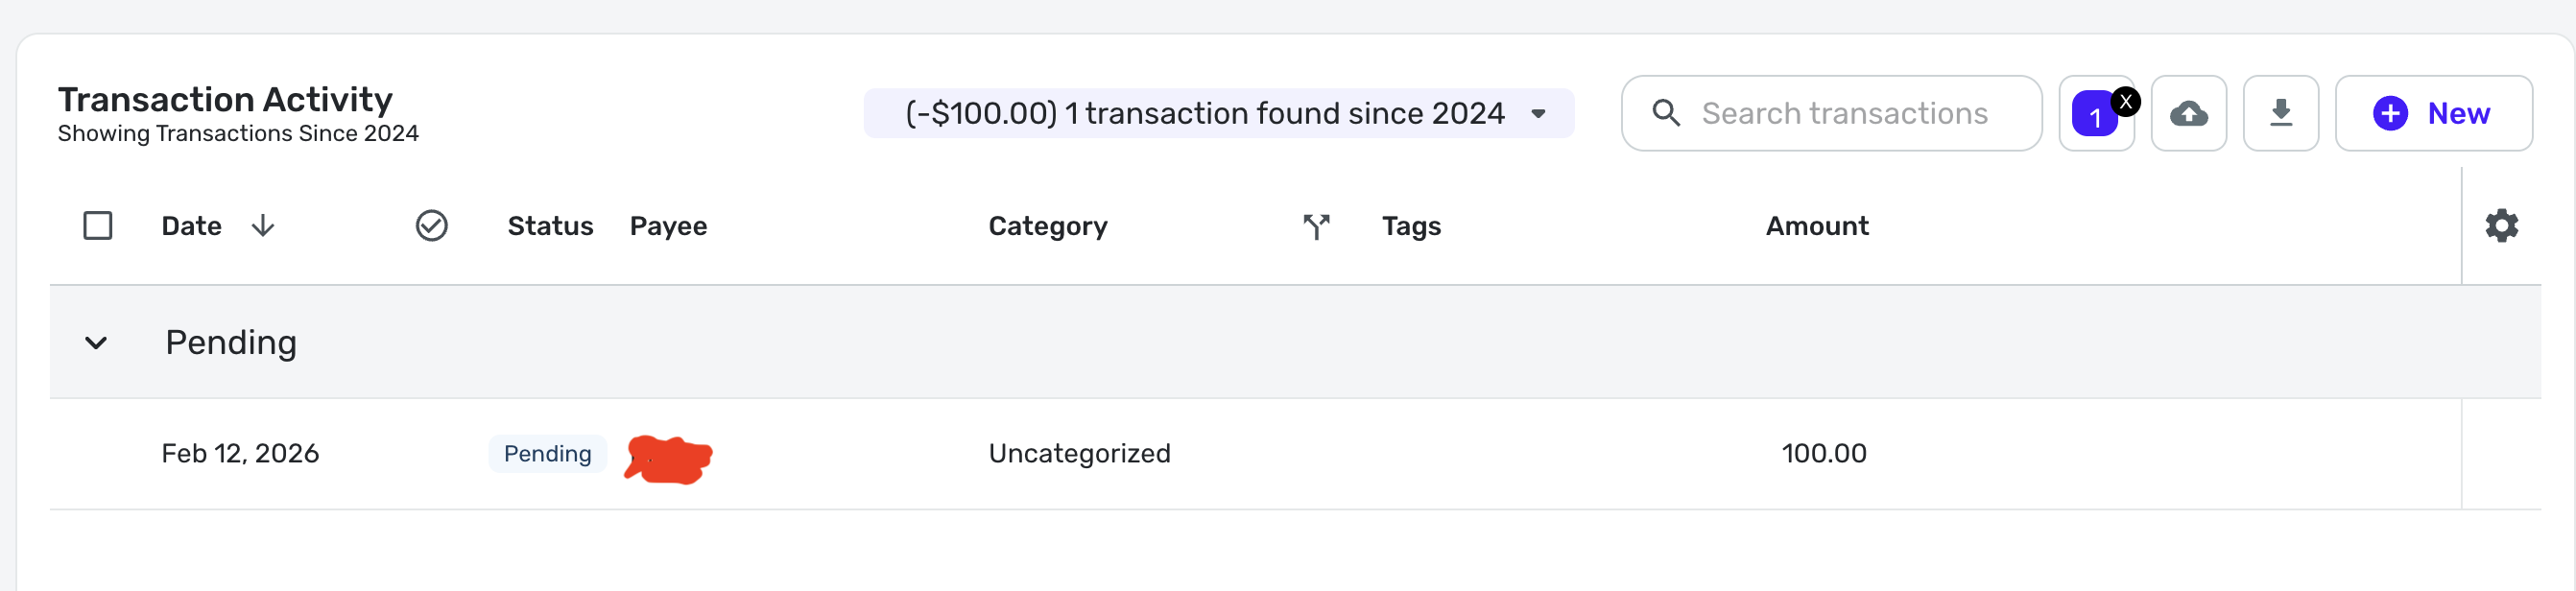The width and height of the screenshot is (2576, 591).
Task: Click the Category column header
Action: point(1047,227)
